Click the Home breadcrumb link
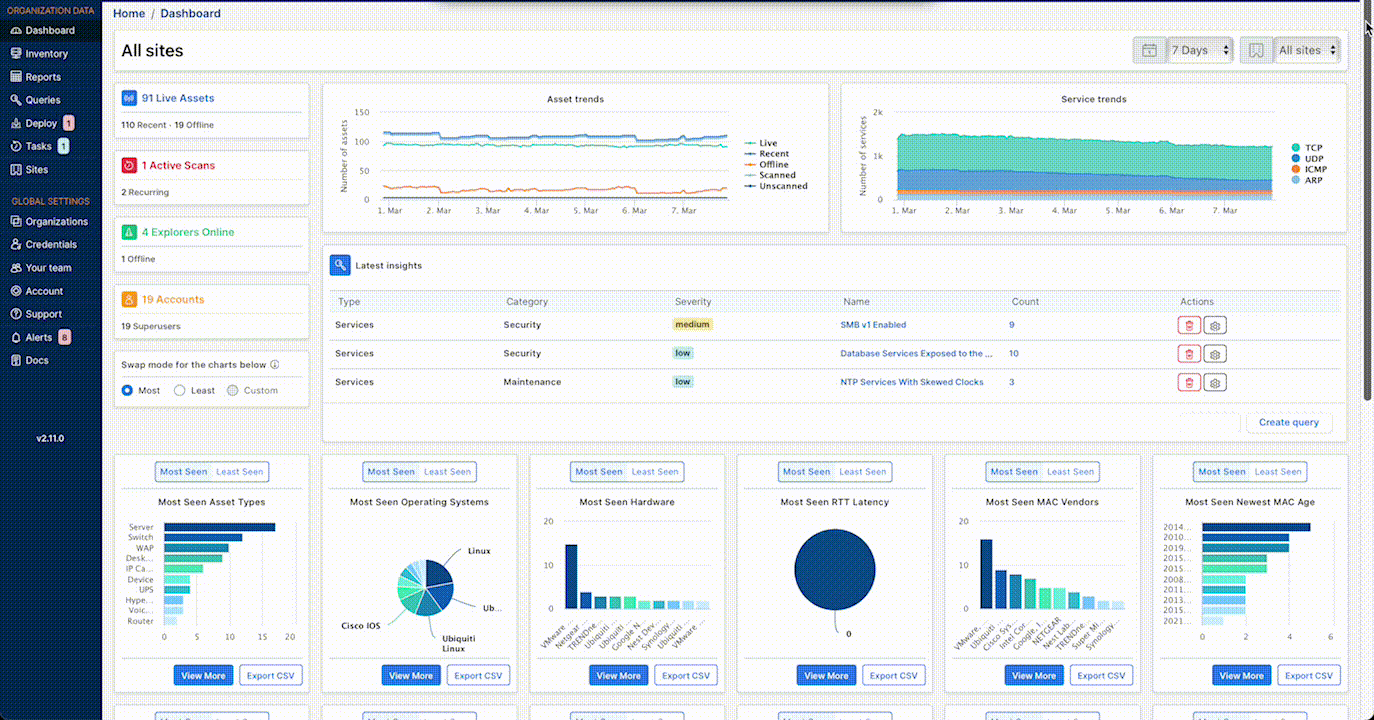This screenshot has width=1374, height=720. tap(129, 14)
